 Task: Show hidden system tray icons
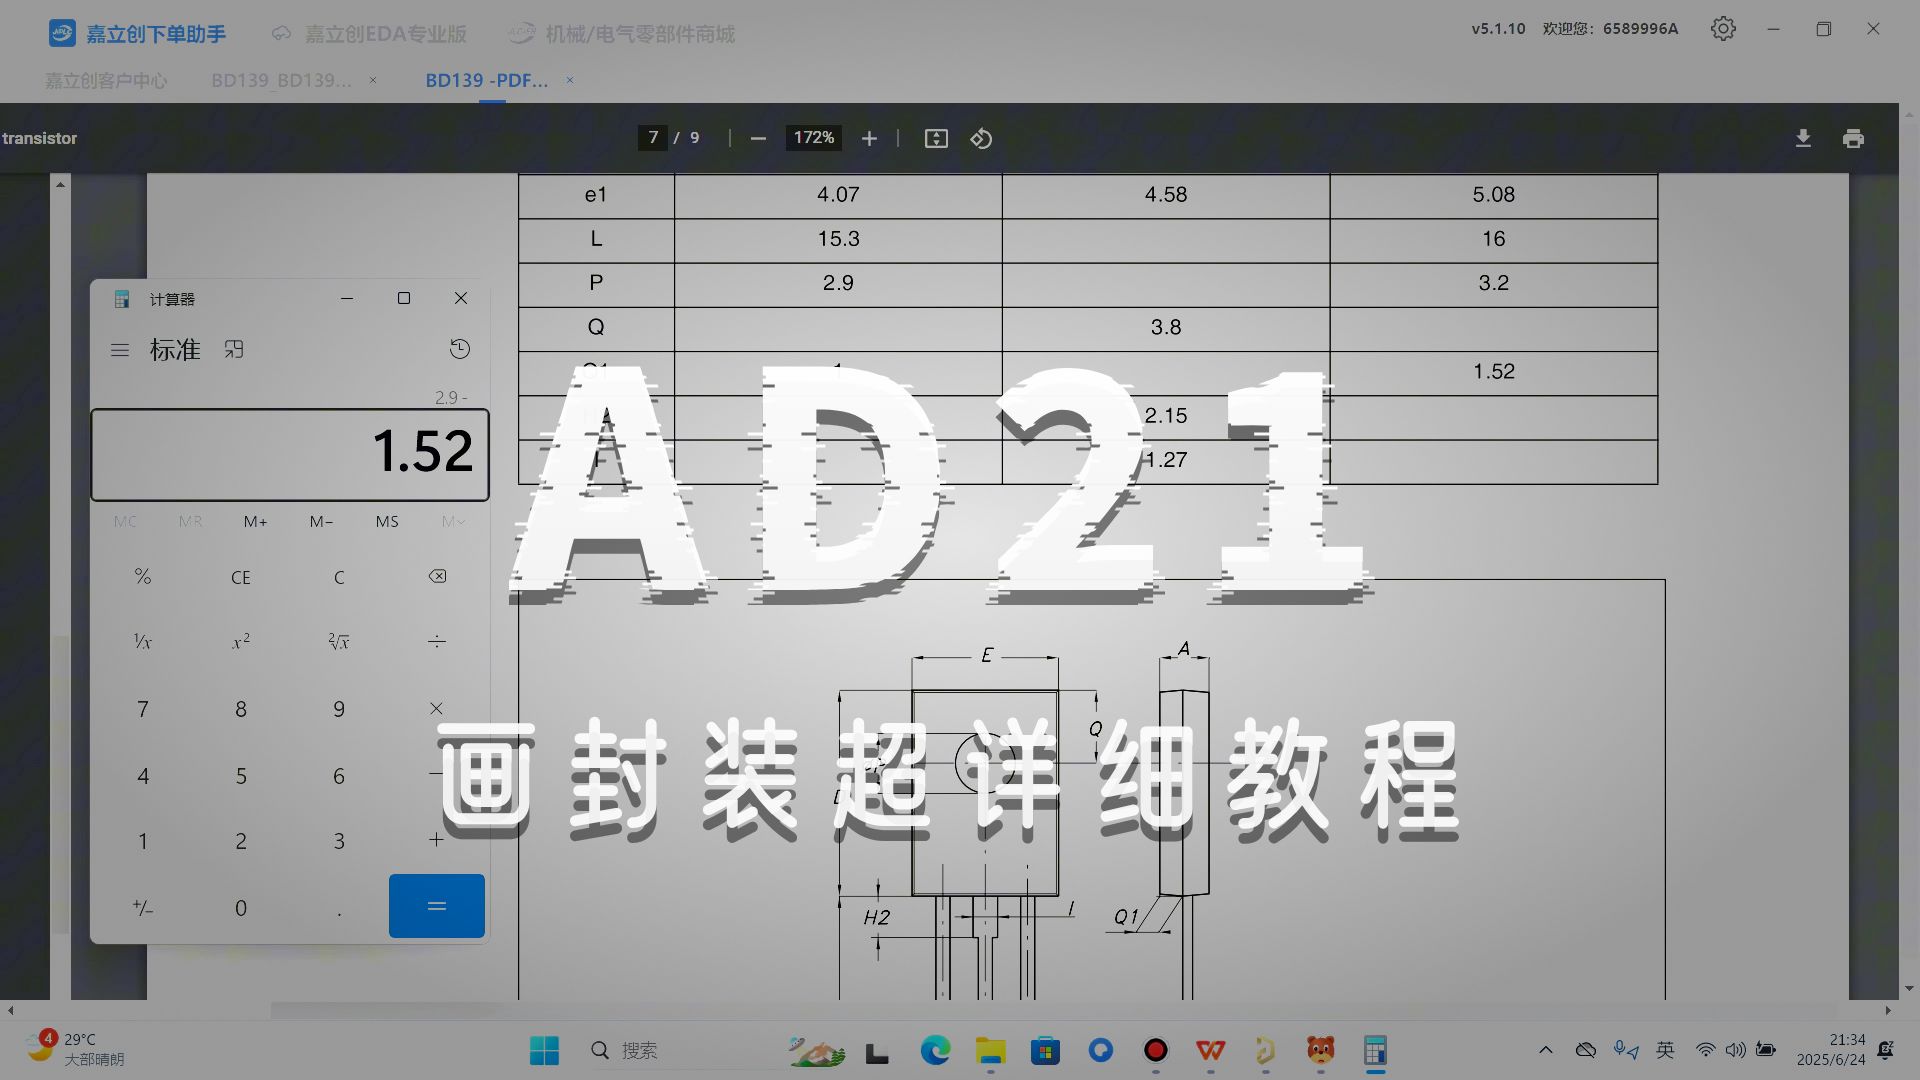1546,1050
